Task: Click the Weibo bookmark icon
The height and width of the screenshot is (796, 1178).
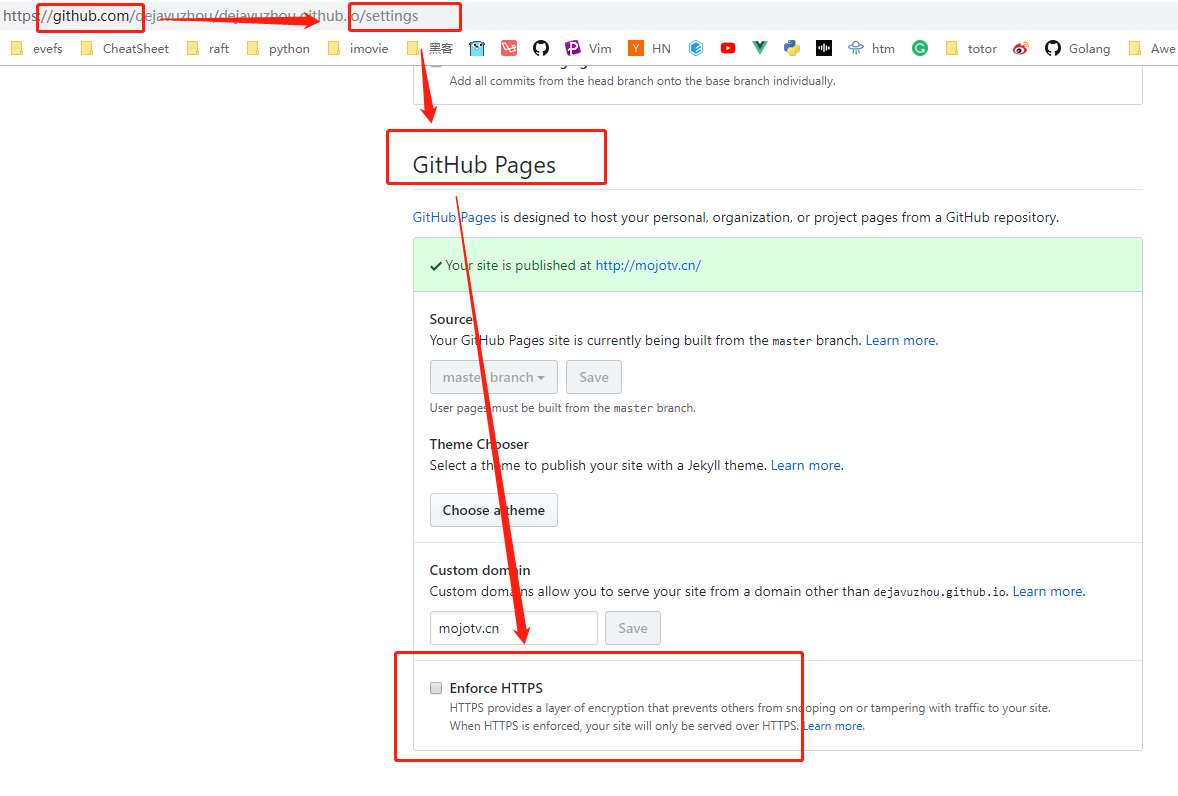Action: pos(1020,49)
